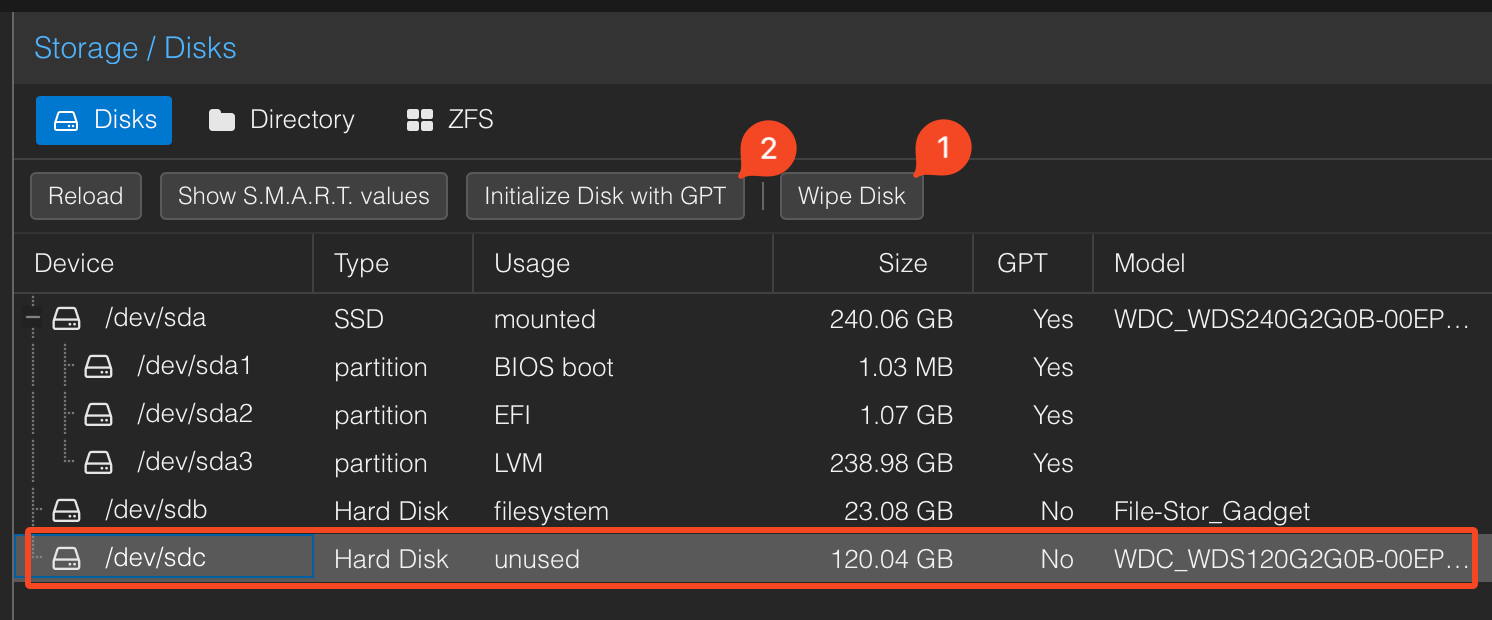Click the /dev/sdb disk icon
The height and width of the screenshot is (620, 1492).
click(67, 511)
